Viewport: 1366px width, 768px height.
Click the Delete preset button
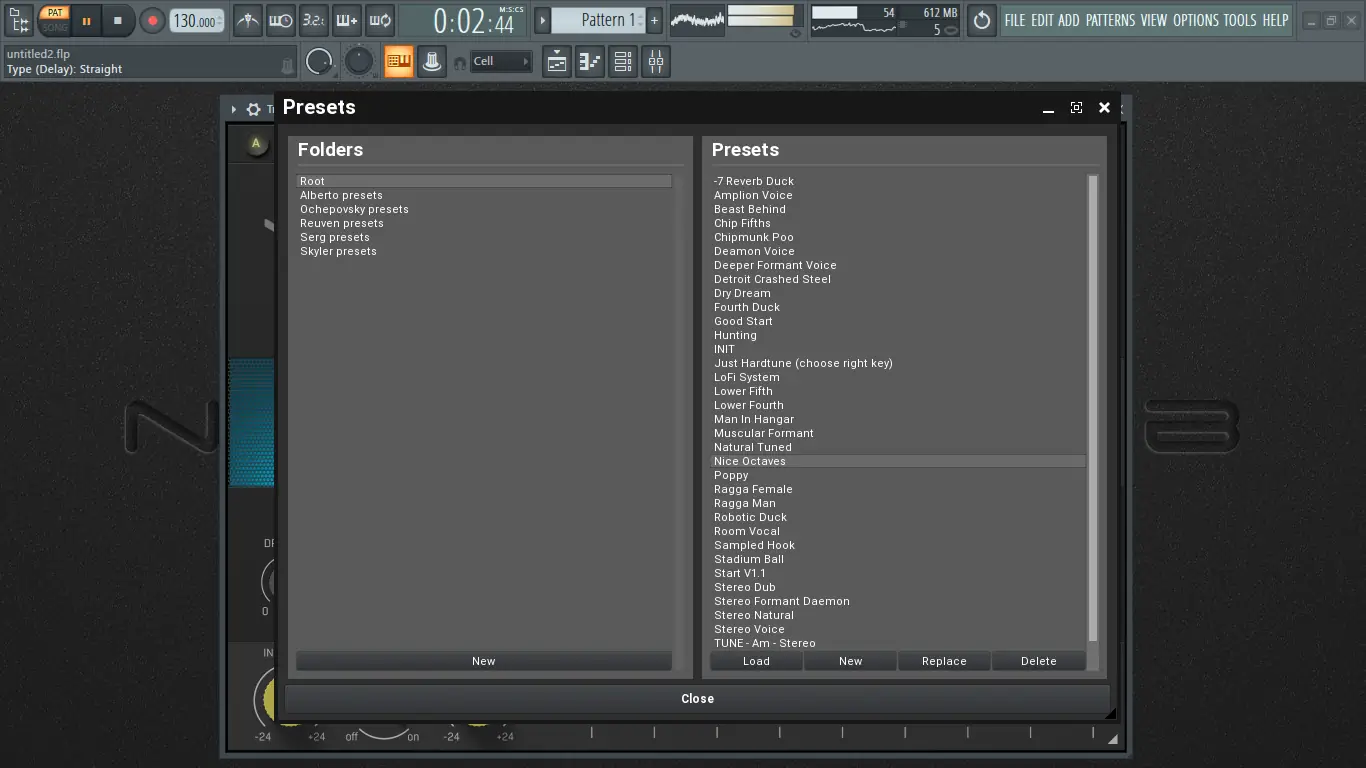(1038, 661)
